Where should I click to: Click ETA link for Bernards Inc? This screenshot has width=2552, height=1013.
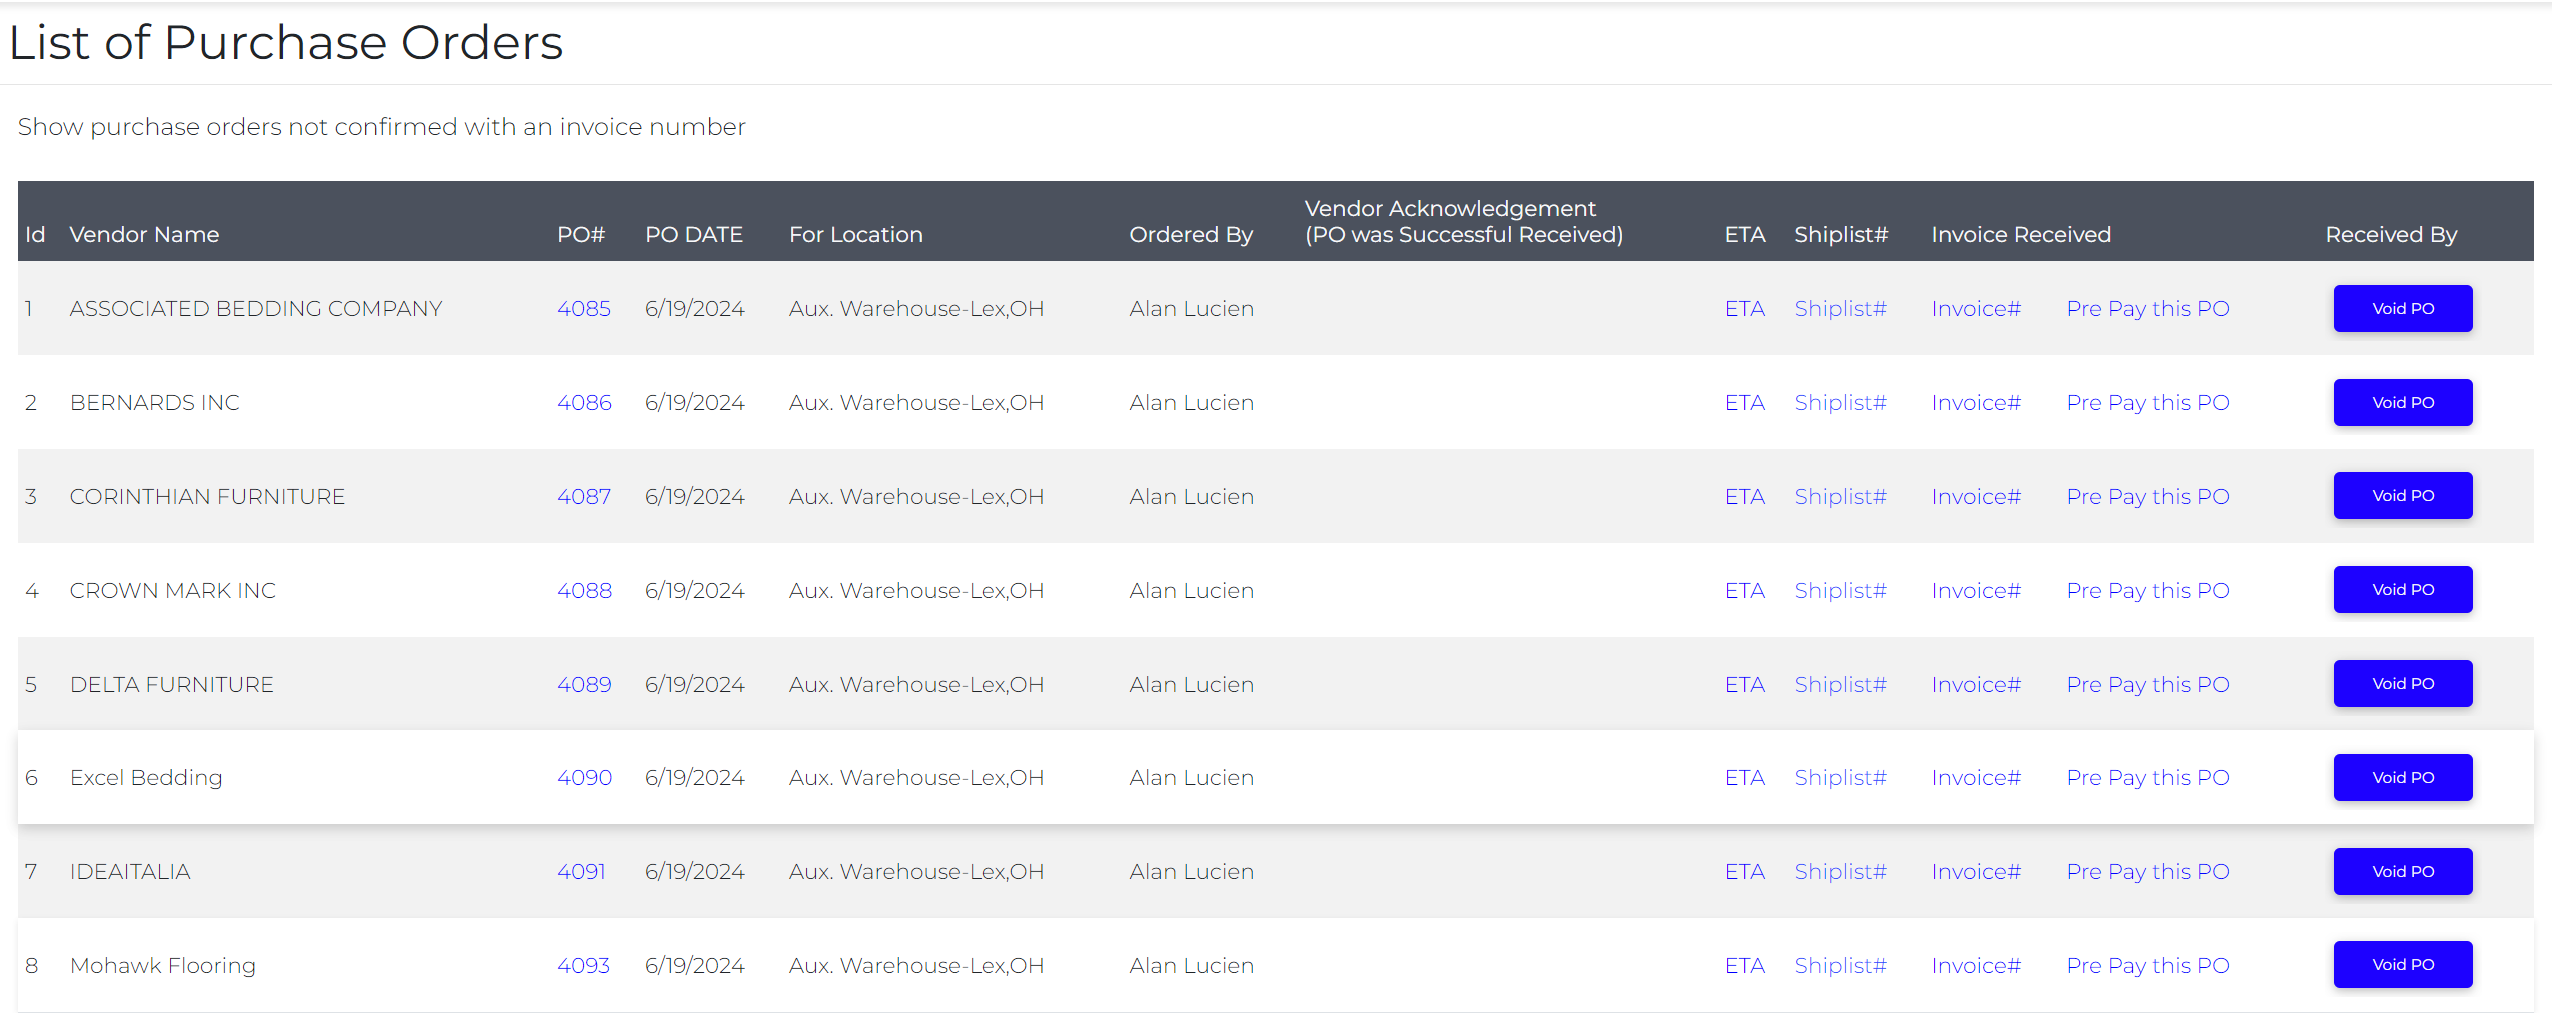tap(1745, 402)
